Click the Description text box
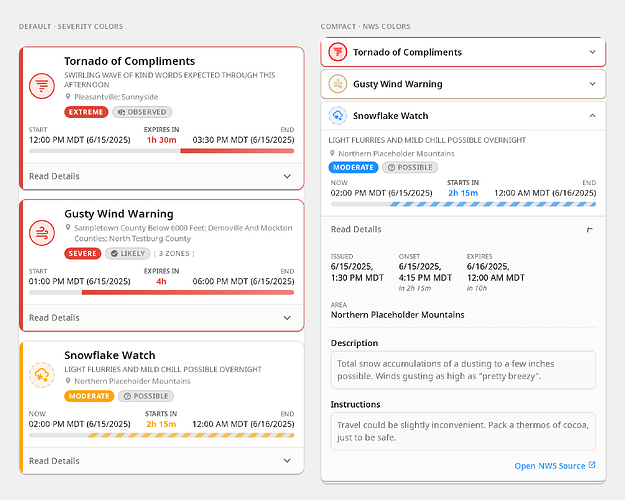 (x=463, y=370)
